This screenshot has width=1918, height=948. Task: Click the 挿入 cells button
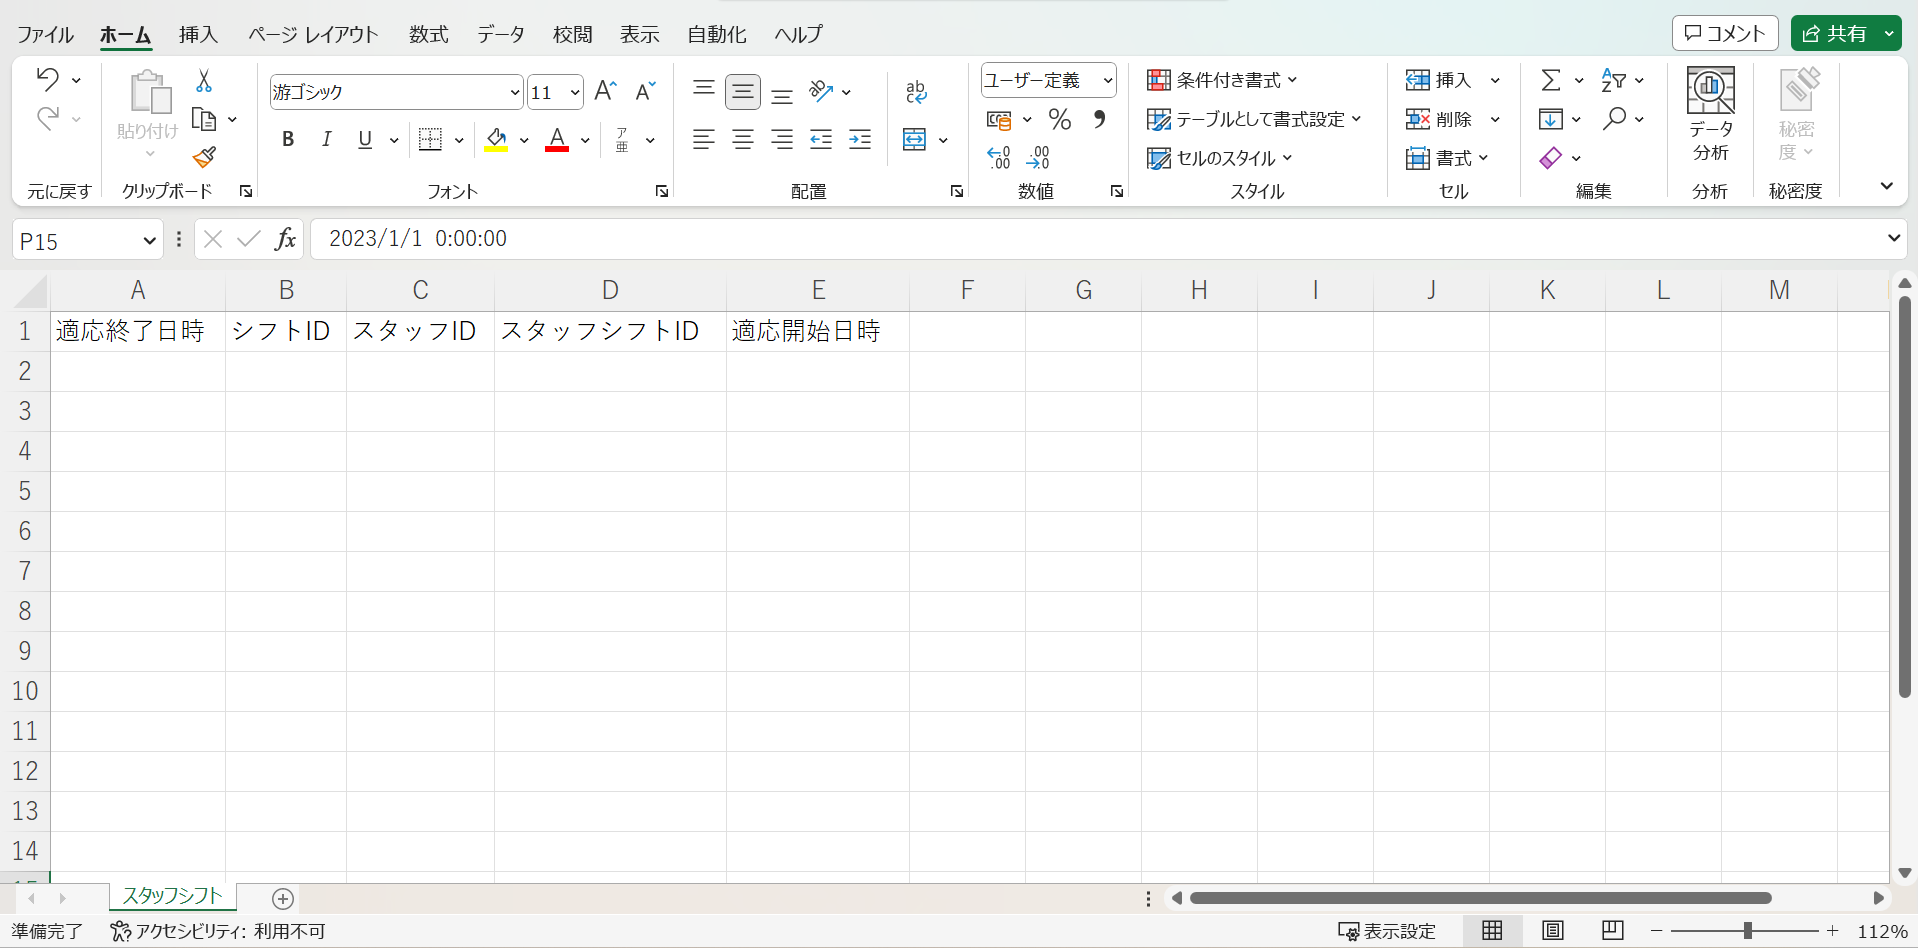1438,80
